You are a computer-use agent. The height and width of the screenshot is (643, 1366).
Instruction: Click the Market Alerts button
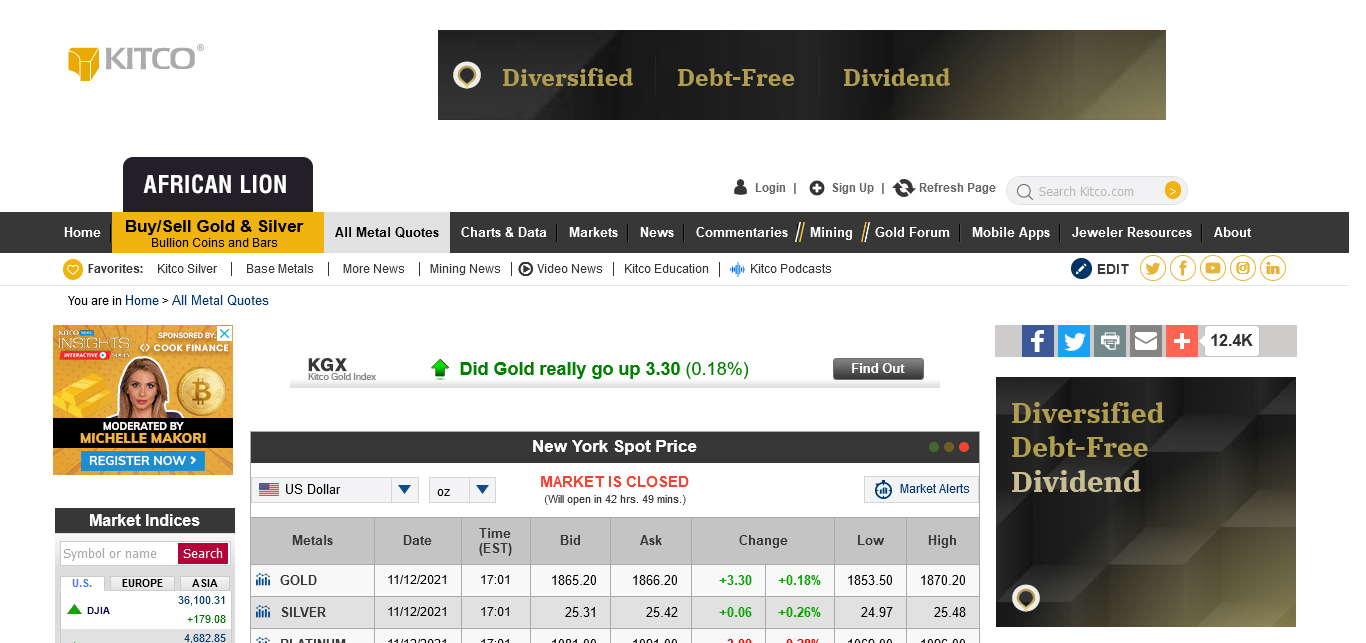(x=921, y=489)
